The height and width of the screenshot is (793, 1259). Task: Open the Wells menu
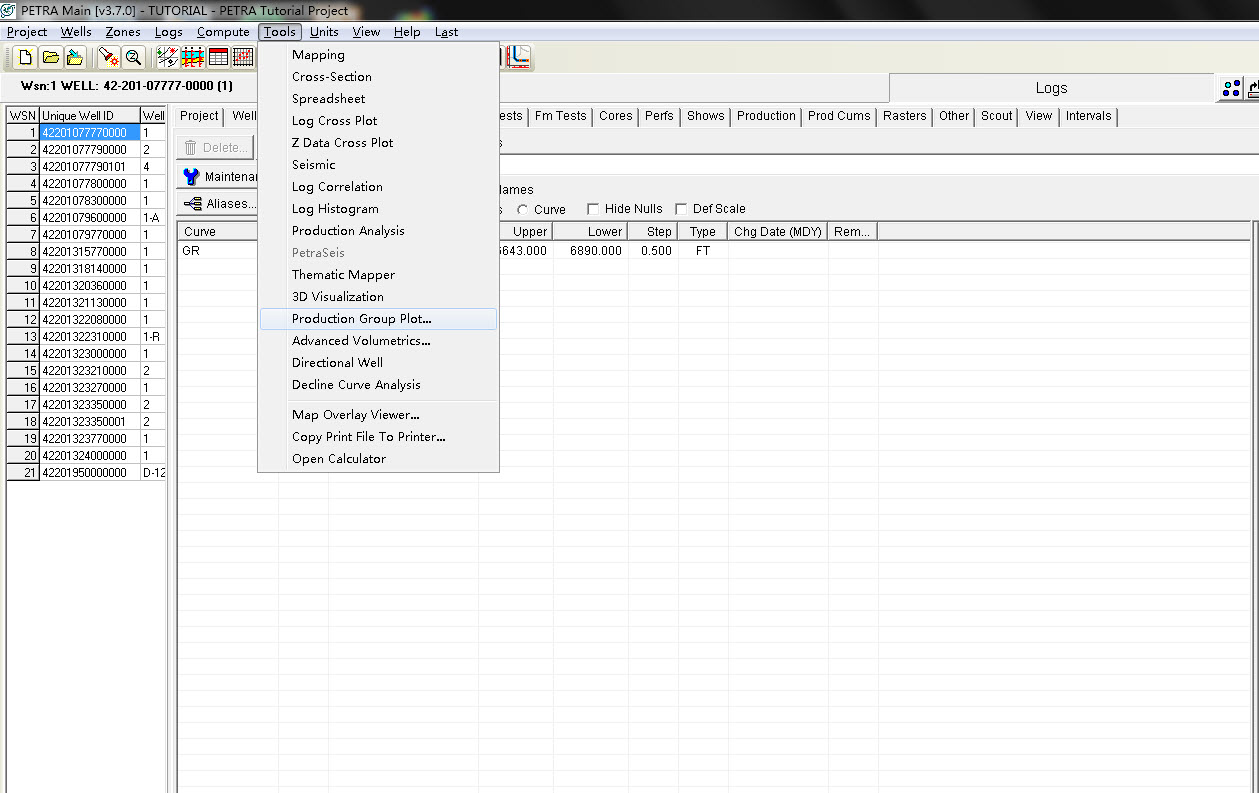76,32
